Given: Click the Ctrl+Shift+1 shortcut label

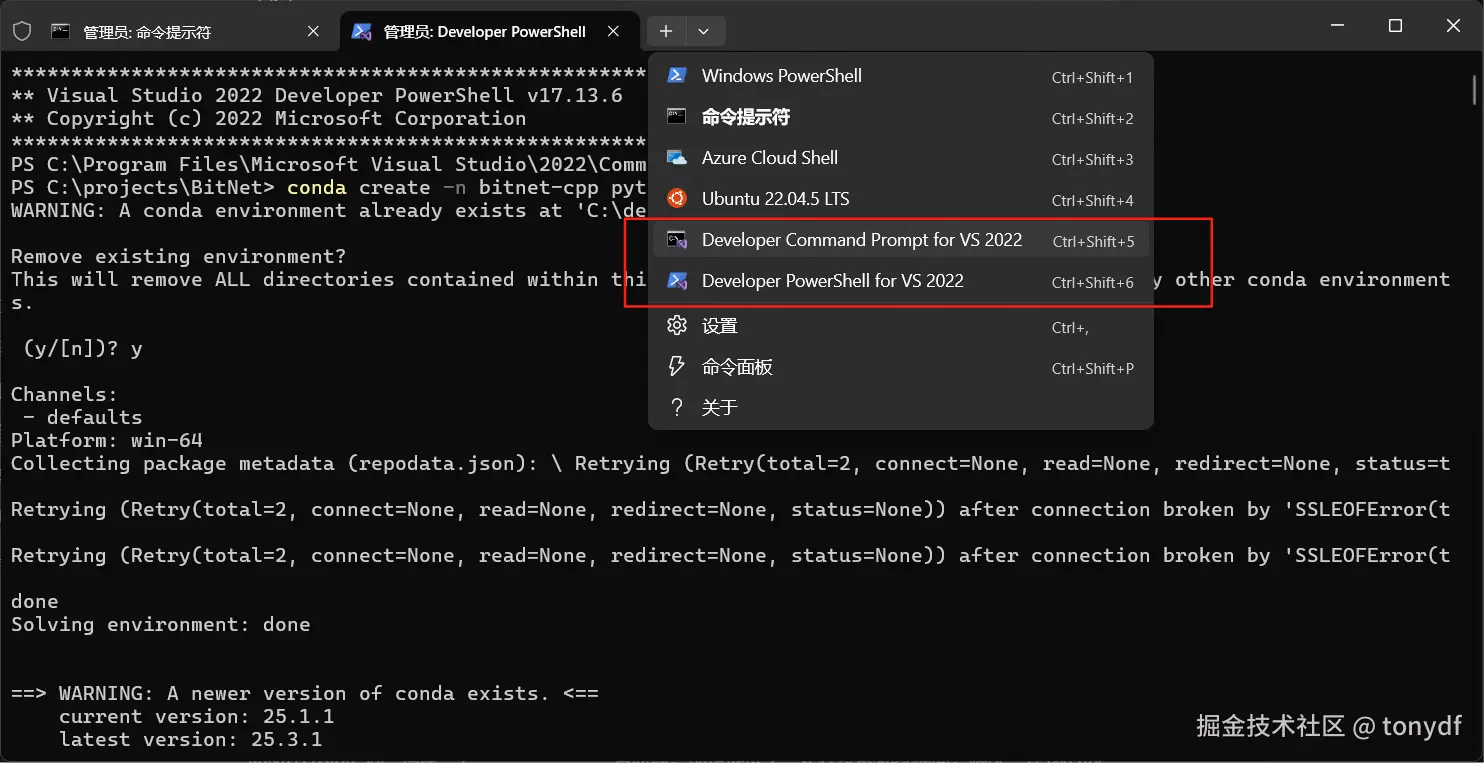Looking at the screenshot, I should [1092, 77].
